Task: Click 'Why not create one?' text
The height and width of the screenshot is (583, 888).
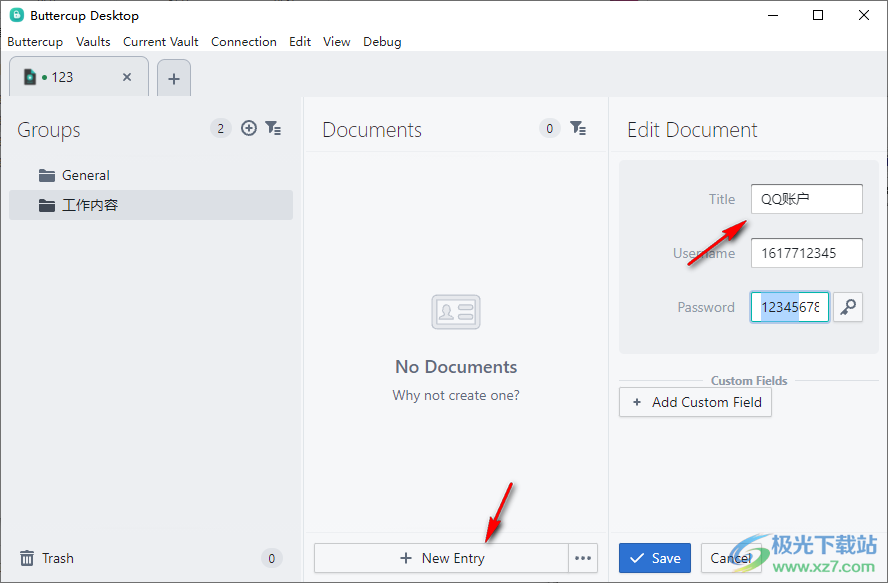Action: click(456, 395)
